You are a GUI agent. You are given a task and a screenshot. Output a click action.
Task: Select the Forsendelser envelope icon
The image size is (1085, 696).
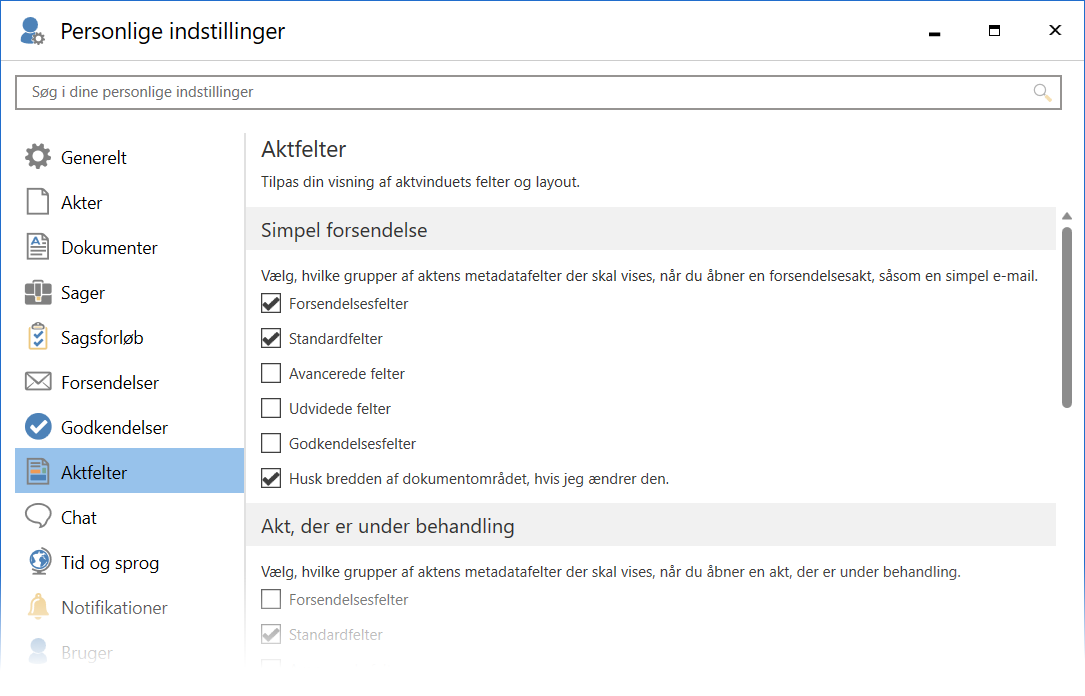(37, 382)
